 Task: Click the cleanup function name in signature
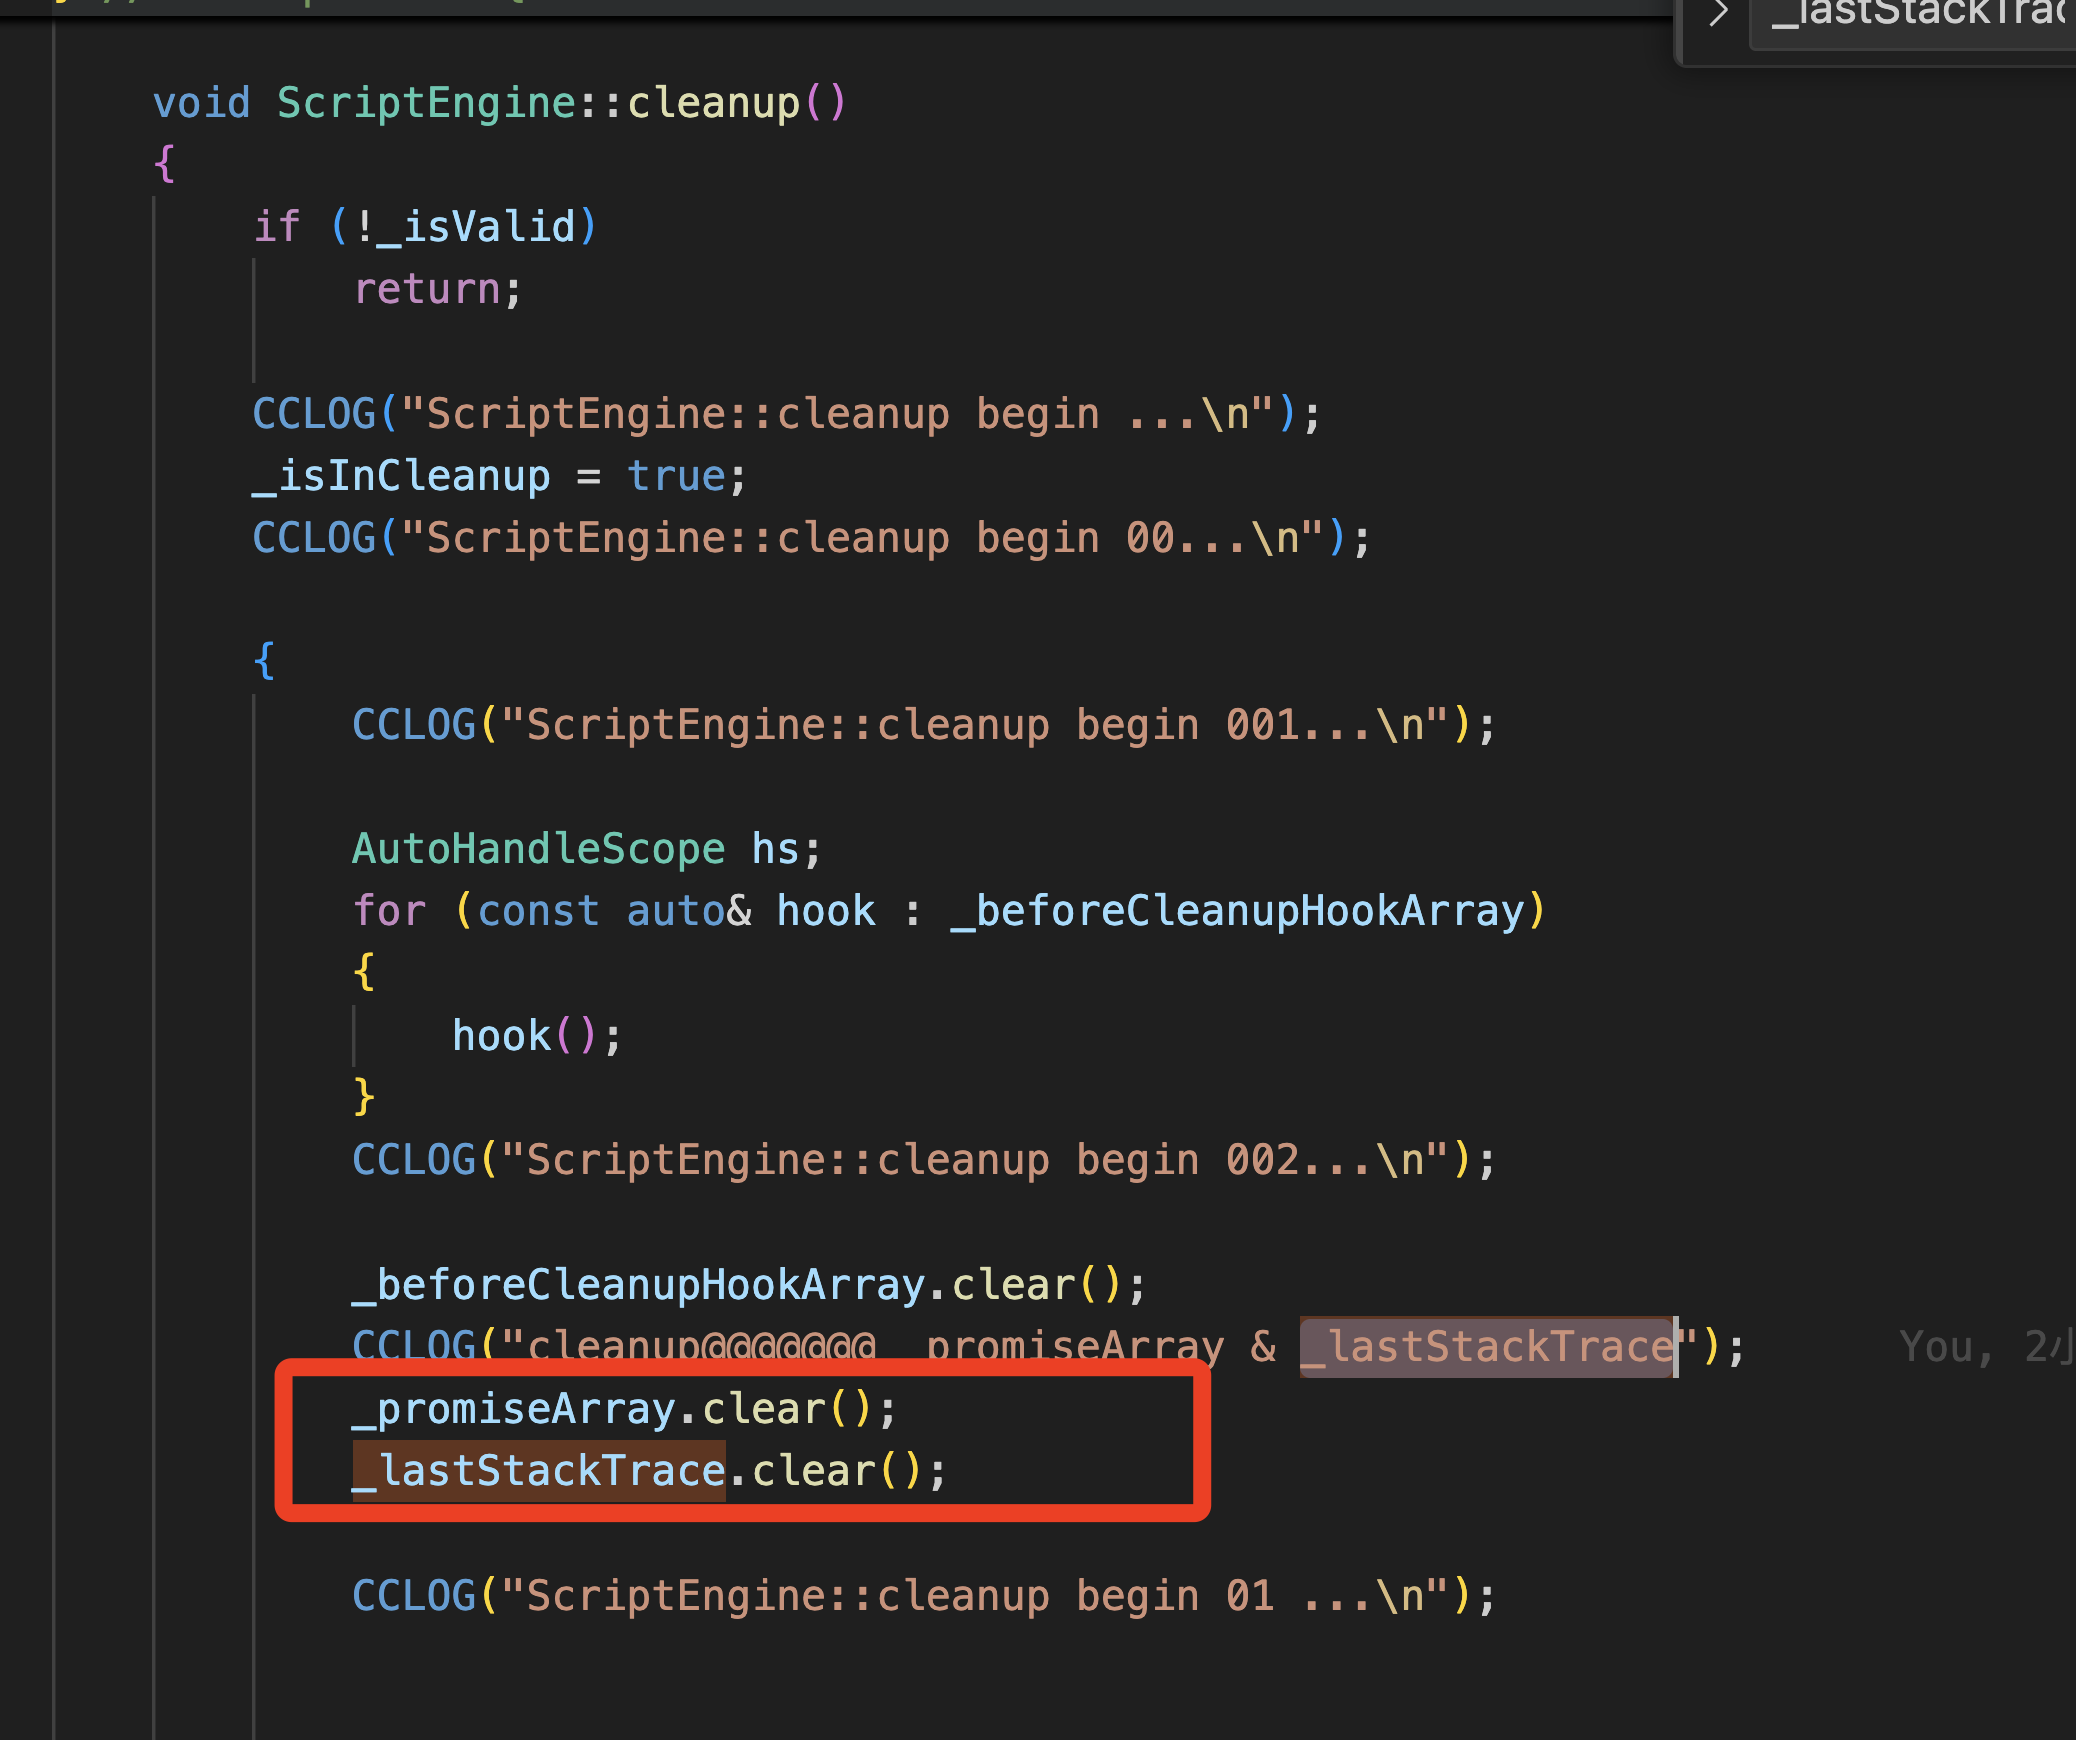click(x=713, y=103)
